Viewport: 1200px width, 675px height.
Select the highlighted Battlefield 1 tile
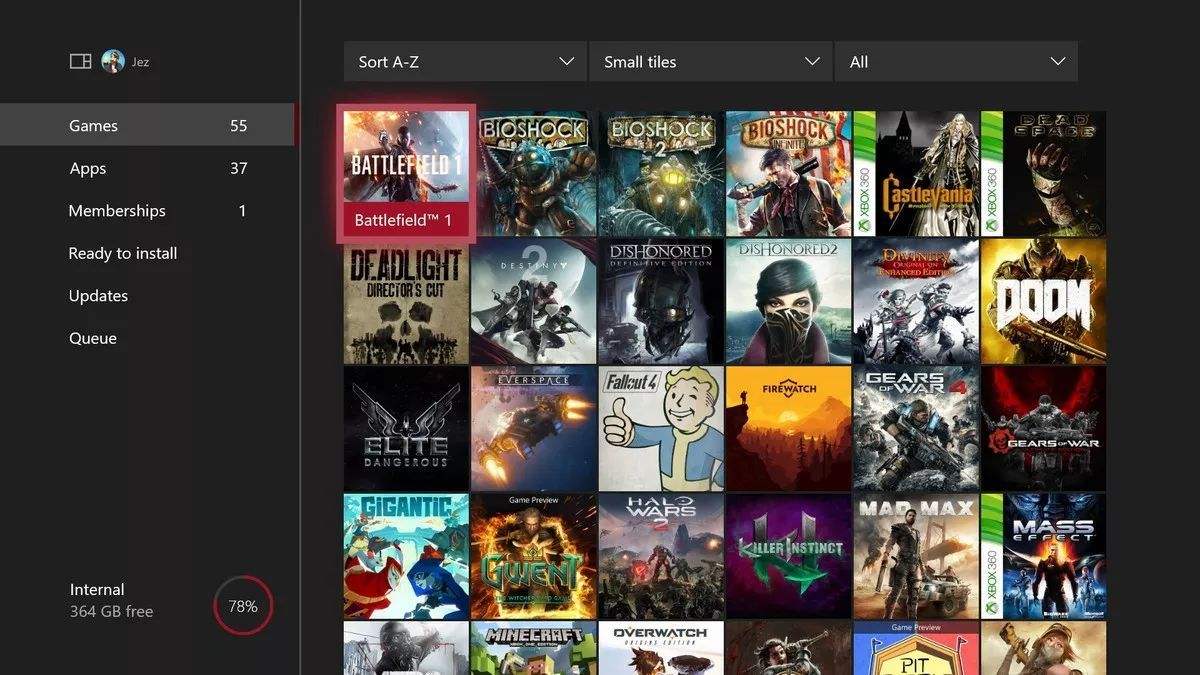(406, 173)
